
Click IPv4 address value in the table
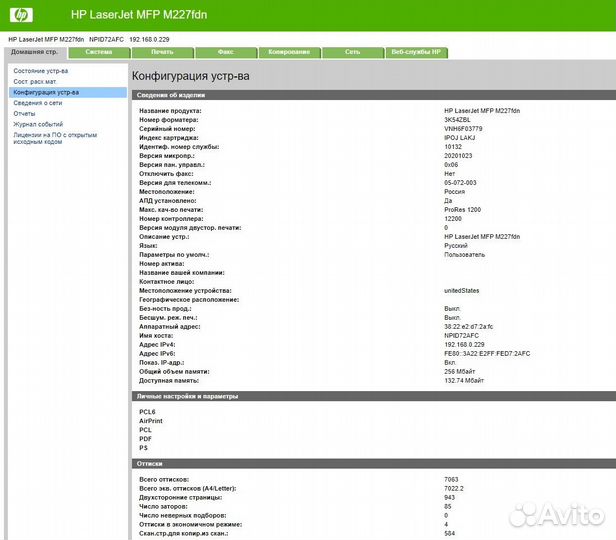coord(464,345)
